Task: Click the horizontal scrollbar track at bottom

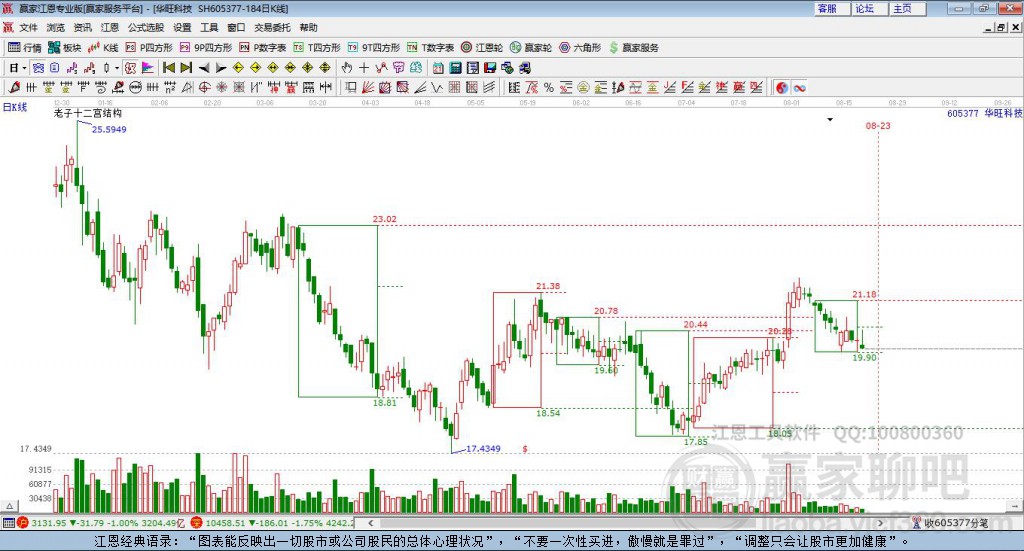Action: (625, 523)
